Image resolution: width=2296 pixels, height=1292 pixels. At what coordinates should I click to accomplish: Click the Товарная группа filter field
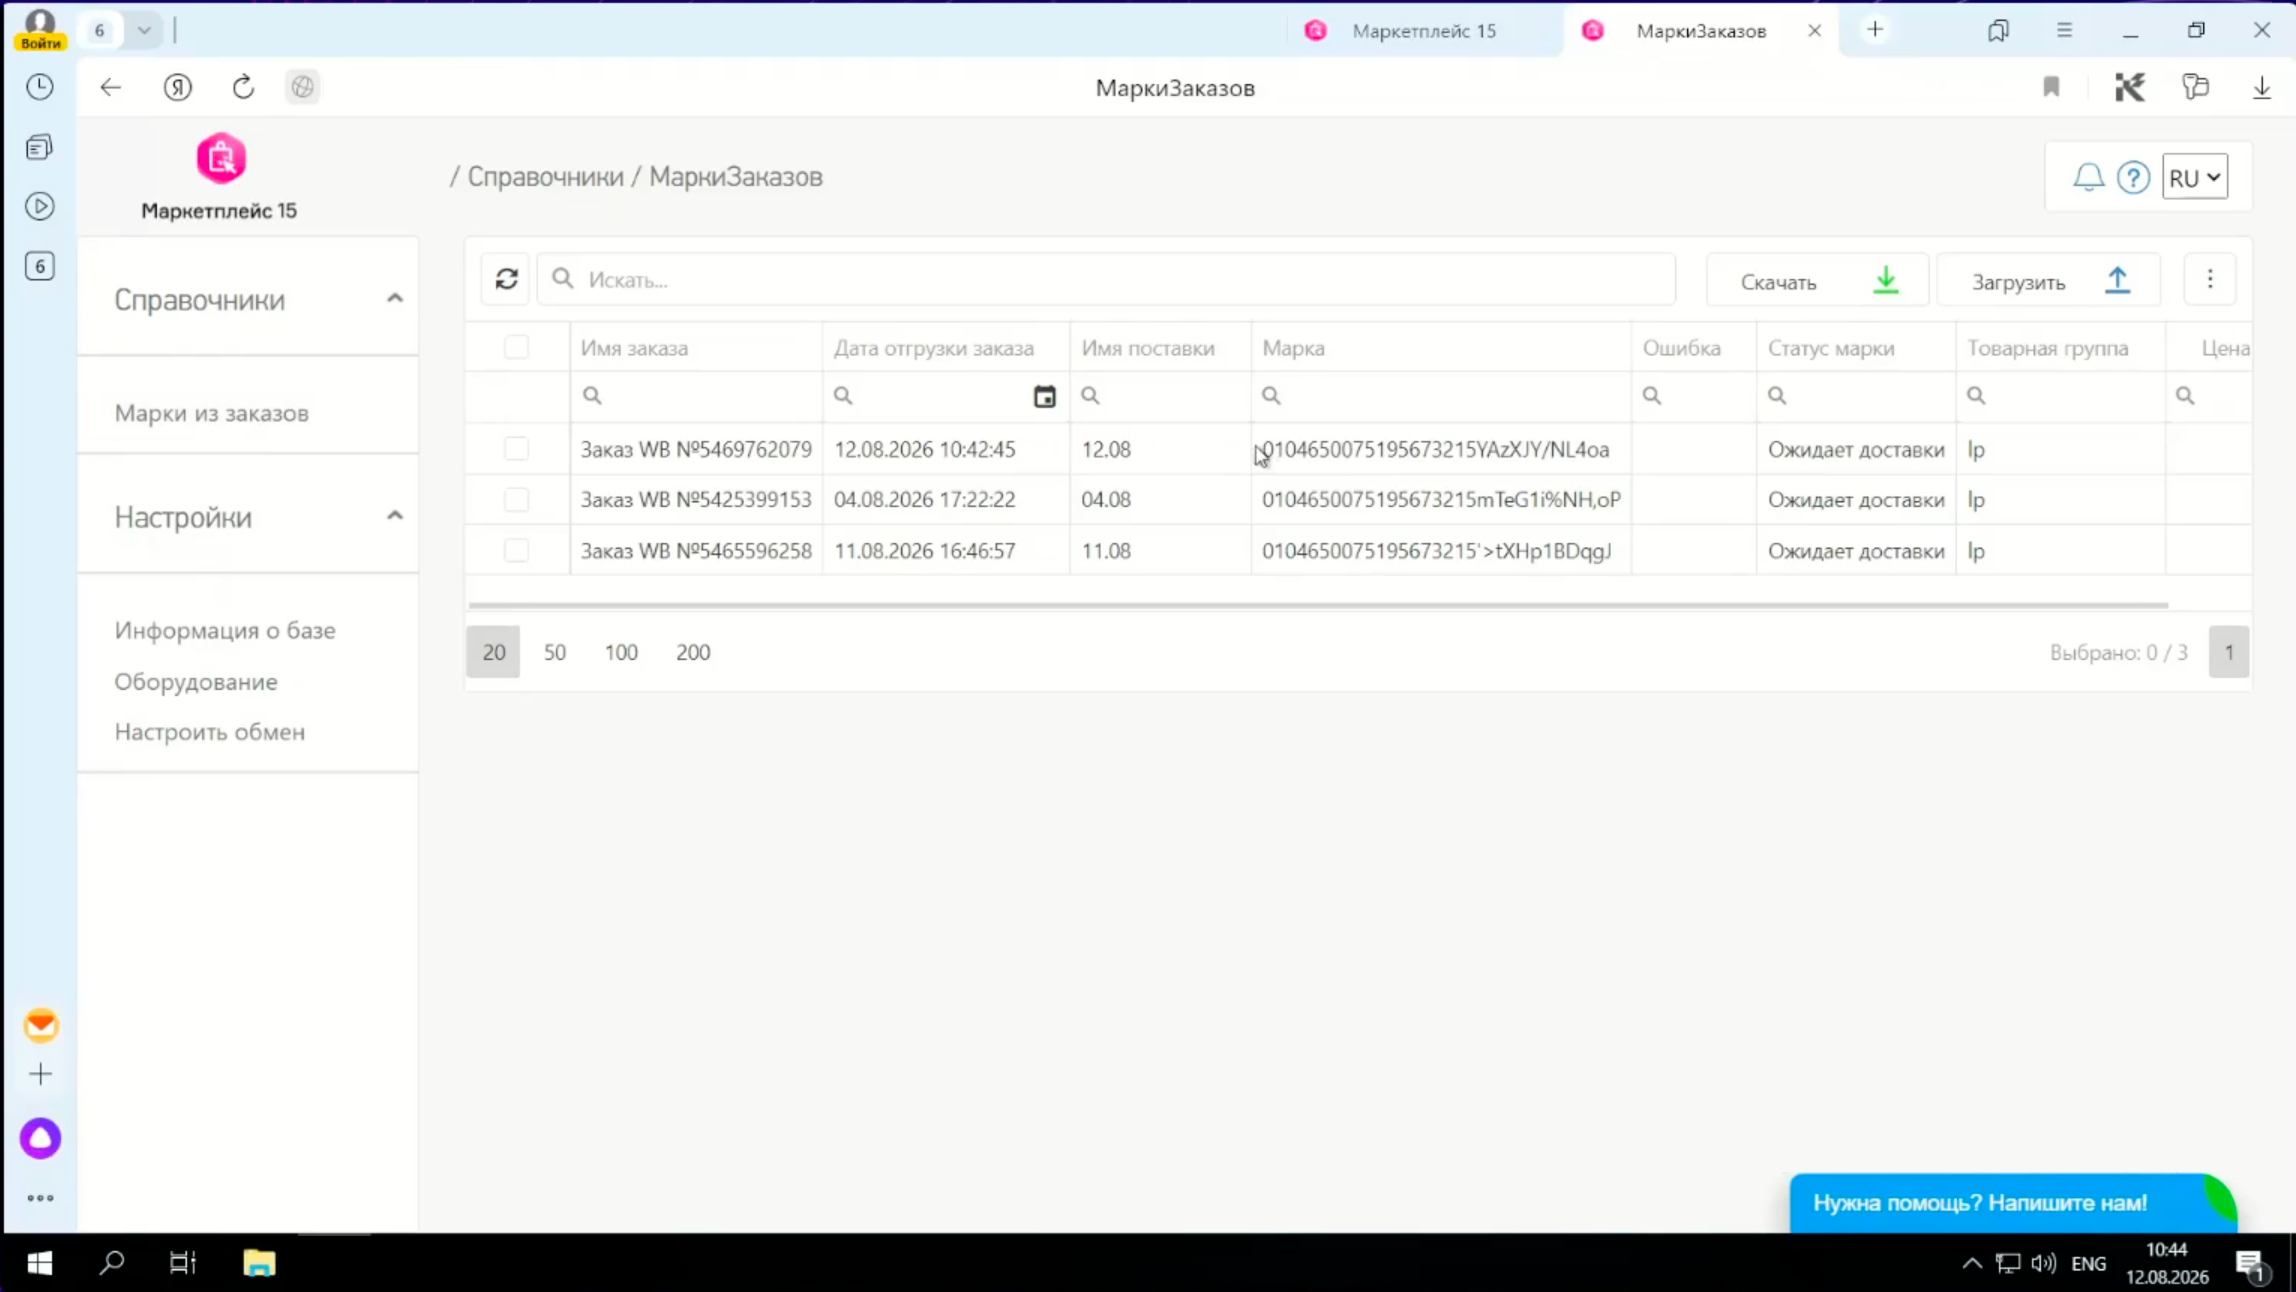[x=2061, y=396]
